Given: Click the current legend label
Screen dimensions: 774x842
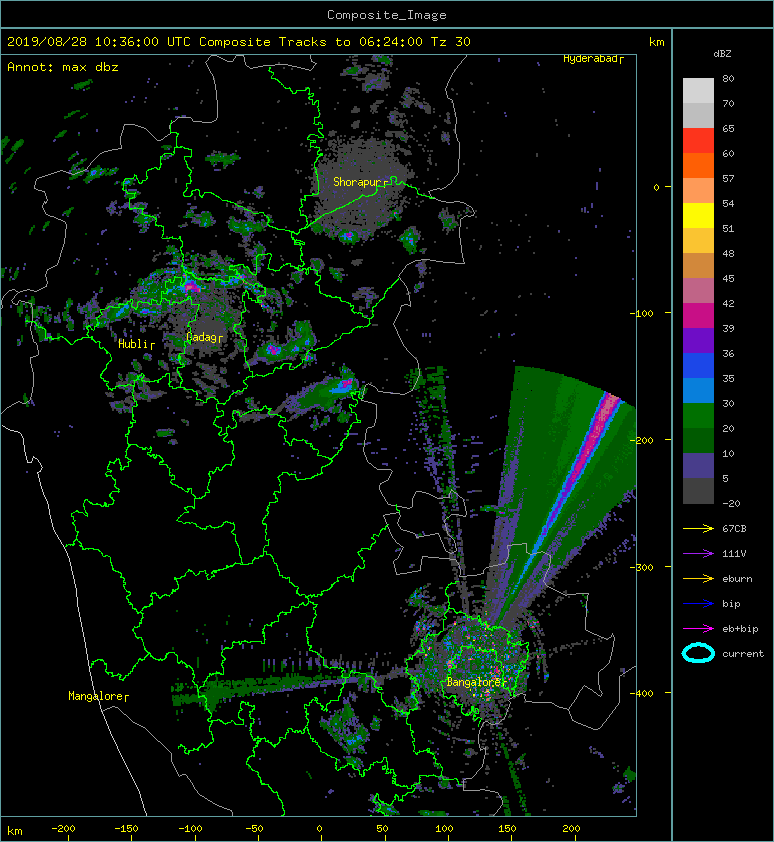Looking at the screenshot, I should coord(743,654).
